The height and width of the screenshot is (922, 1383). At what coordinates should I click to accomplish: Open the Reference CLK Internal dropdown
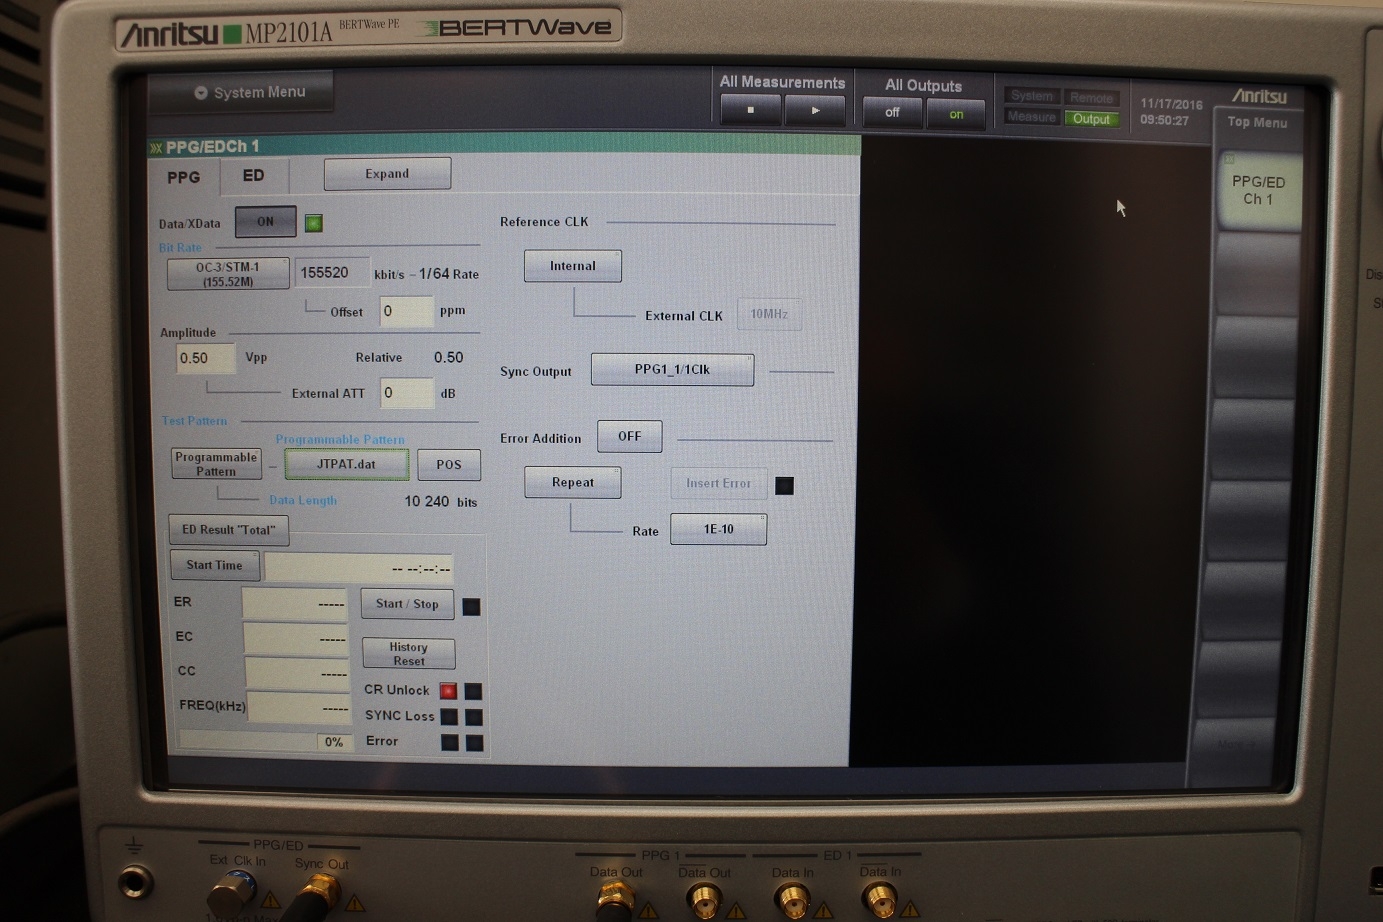[x=573, y=266]
